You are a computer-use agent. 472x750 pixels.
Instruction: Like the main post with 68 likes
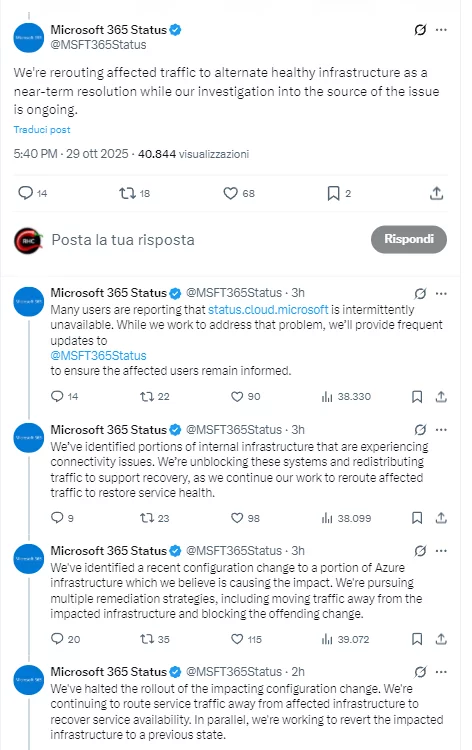231,193
